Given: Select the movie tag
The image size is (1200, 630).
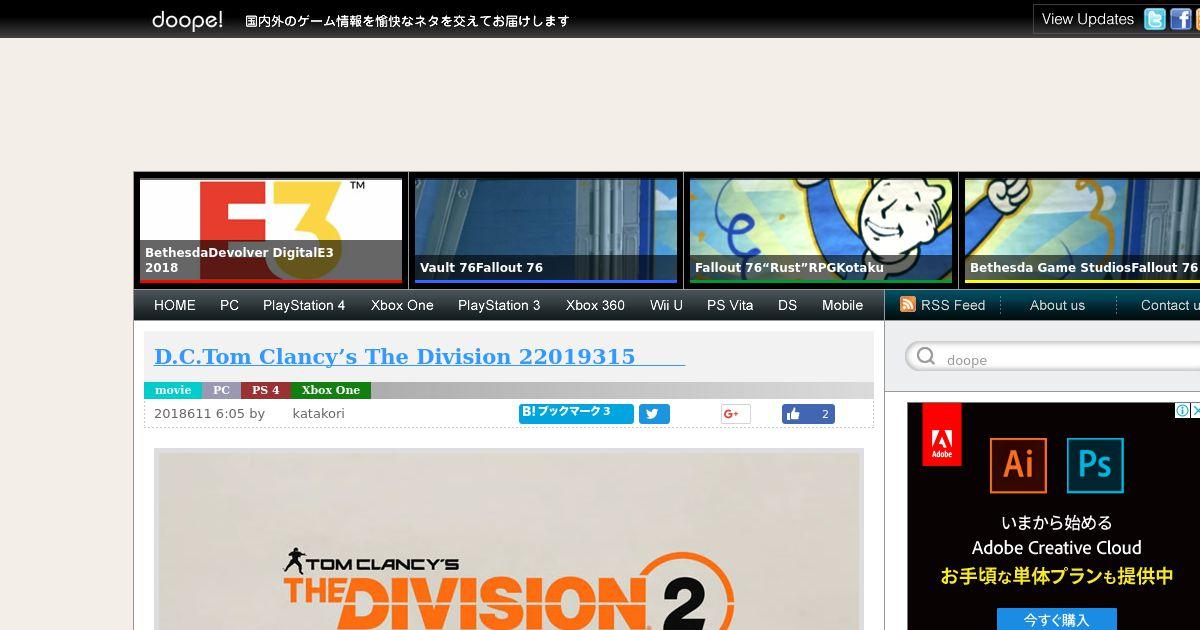Looking at the screenshot, I should point(173,390).
